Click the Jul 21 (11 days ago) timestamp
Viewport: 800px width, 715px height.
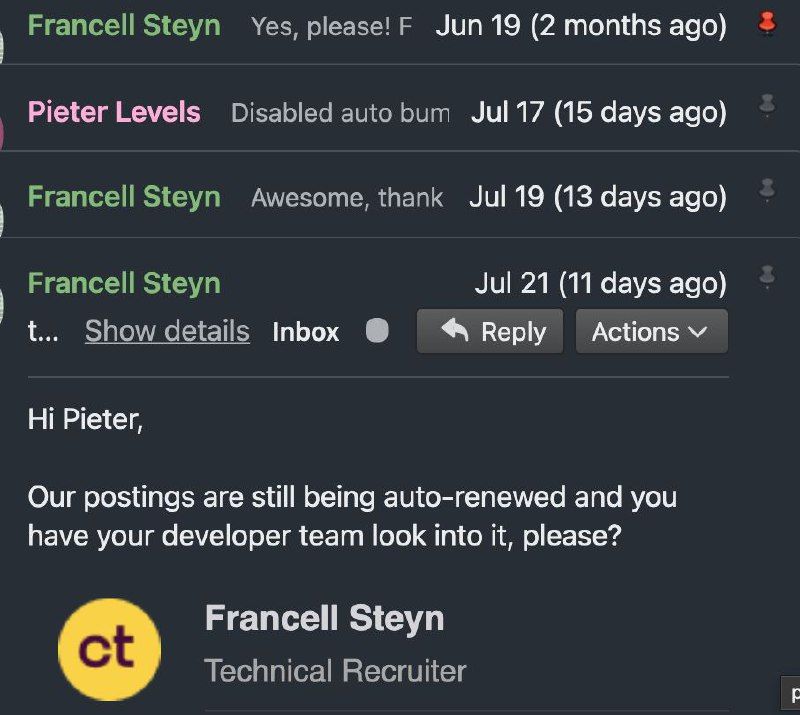[600, 284]
